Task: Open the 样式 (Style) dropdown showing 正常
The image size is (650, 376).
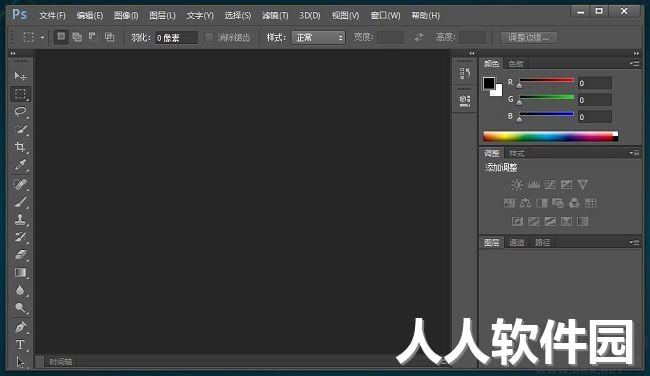Action: [x=318, y=38]
